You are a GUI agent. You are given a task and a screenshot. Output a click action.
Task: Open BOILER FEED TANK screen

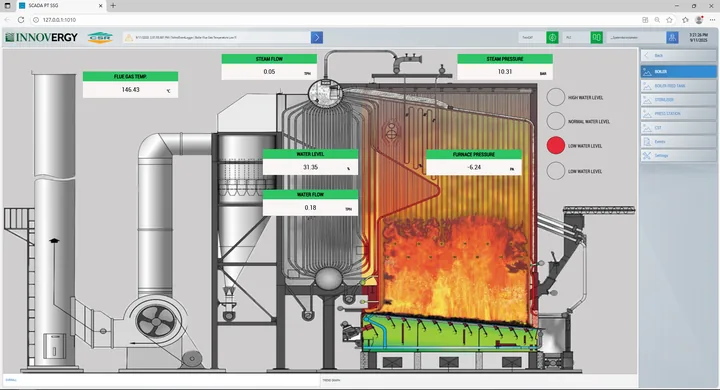[678, 86]
